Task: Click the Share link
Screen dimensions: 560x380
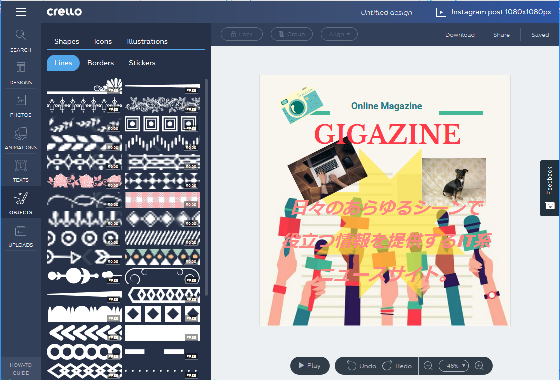Action: click(501, 35)
